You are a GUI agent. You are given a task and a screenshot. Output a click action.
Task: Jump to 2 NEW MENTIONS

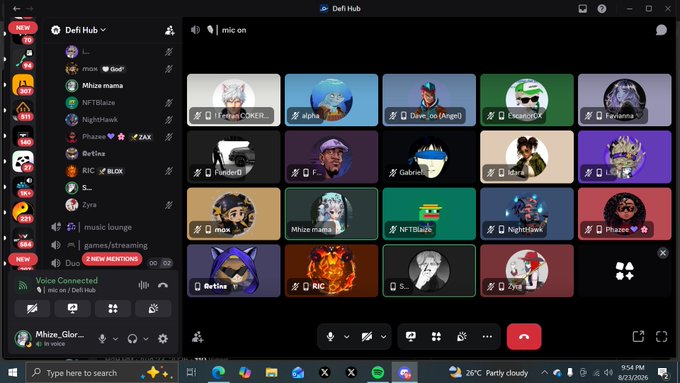[112, 259]
